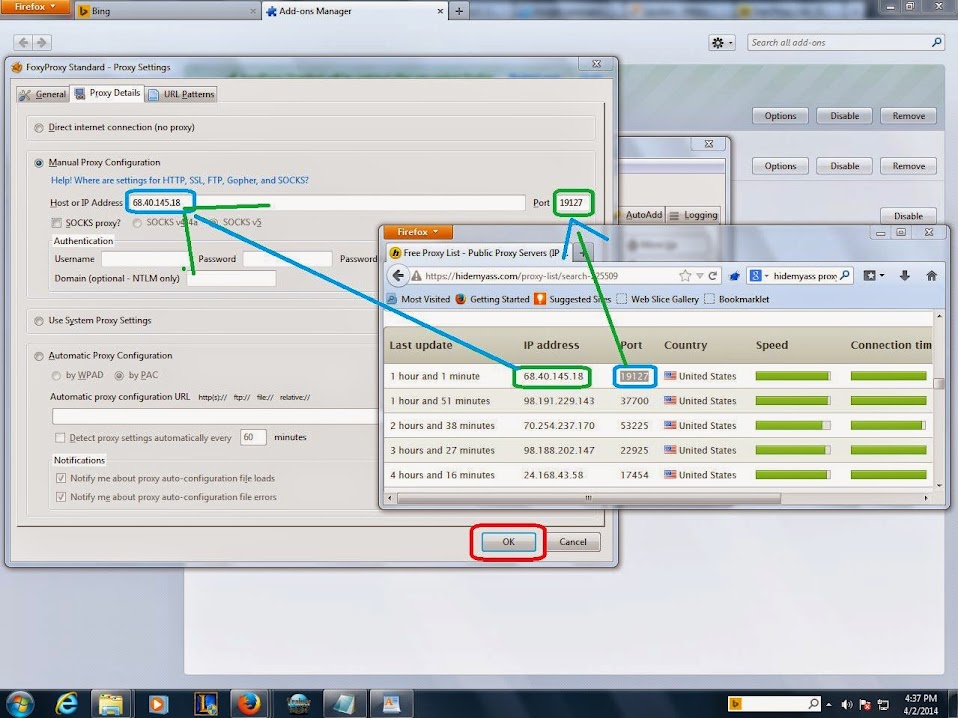Bookmark the page with the star icon
This screenshot has height=718, width=958.
[x=685, y=276]
